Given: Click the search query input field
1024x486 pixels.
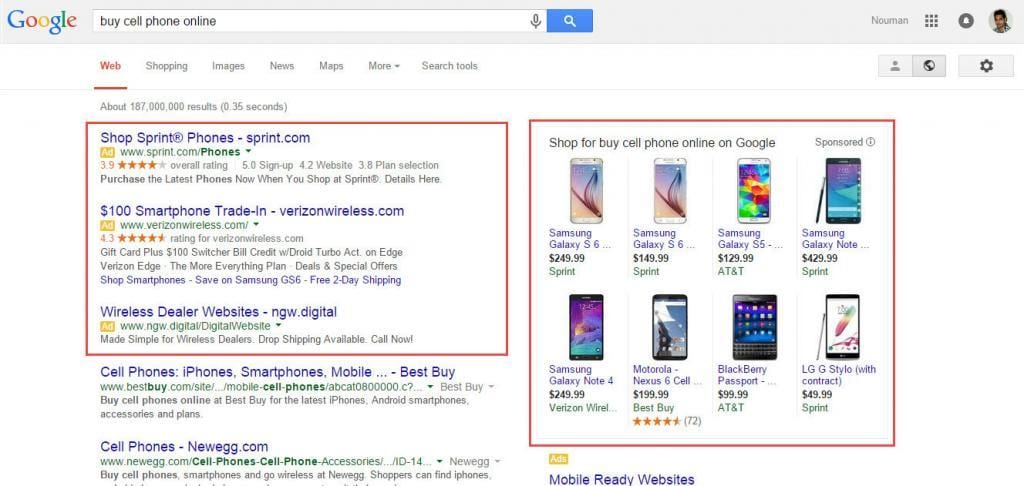Looking at the screenshot, I should coord(310,21).
